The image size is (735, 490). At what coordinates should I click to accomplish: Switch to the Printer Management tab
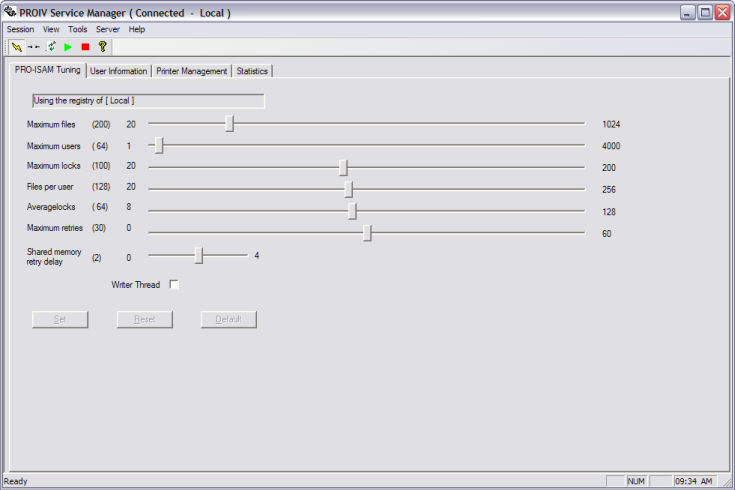click(191, 71)
